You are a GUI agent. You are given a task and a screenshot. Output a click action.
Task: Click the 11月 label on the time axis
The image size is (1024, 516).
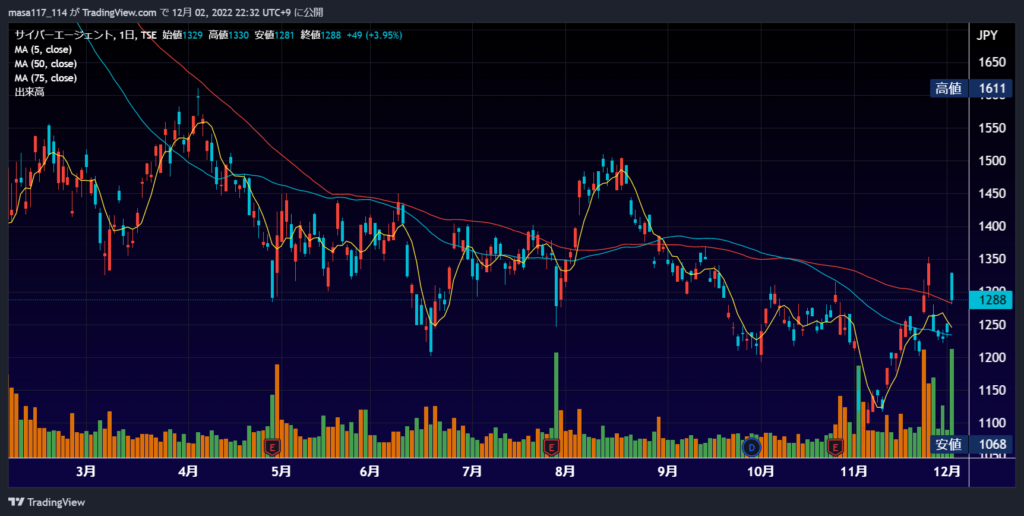854,472
